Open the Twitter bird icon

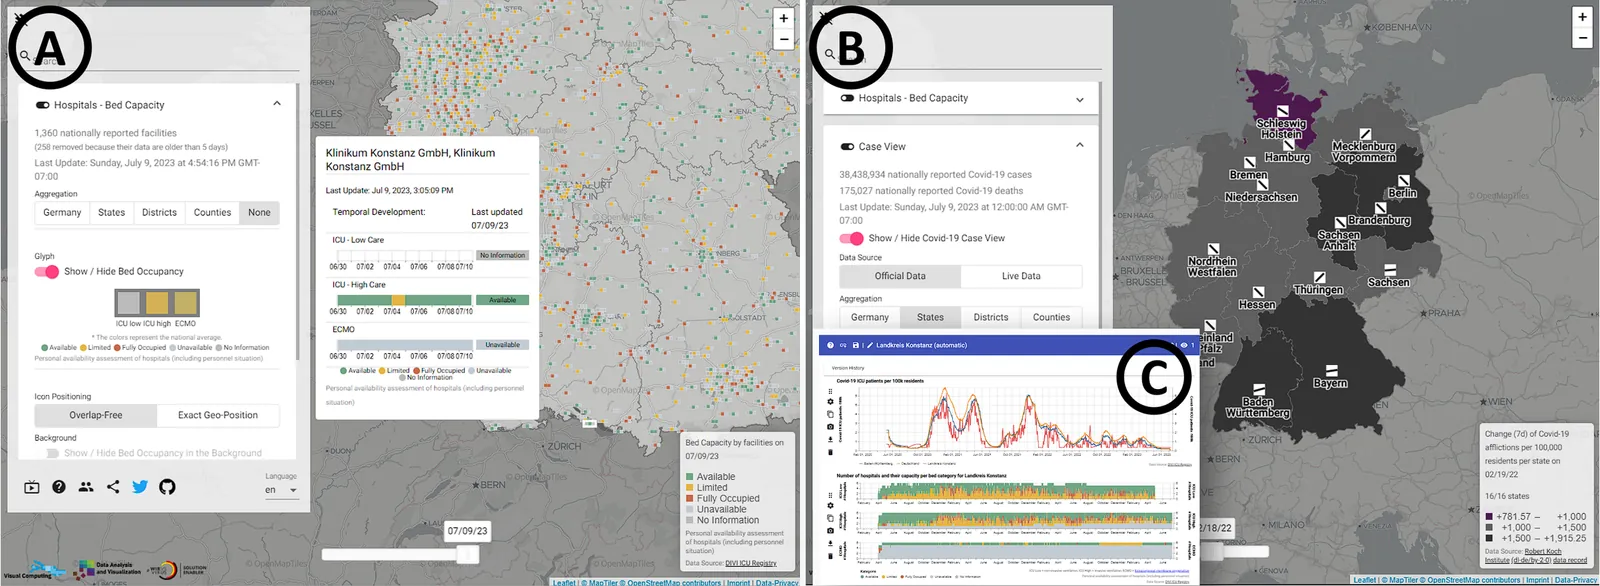click(140, 487)
